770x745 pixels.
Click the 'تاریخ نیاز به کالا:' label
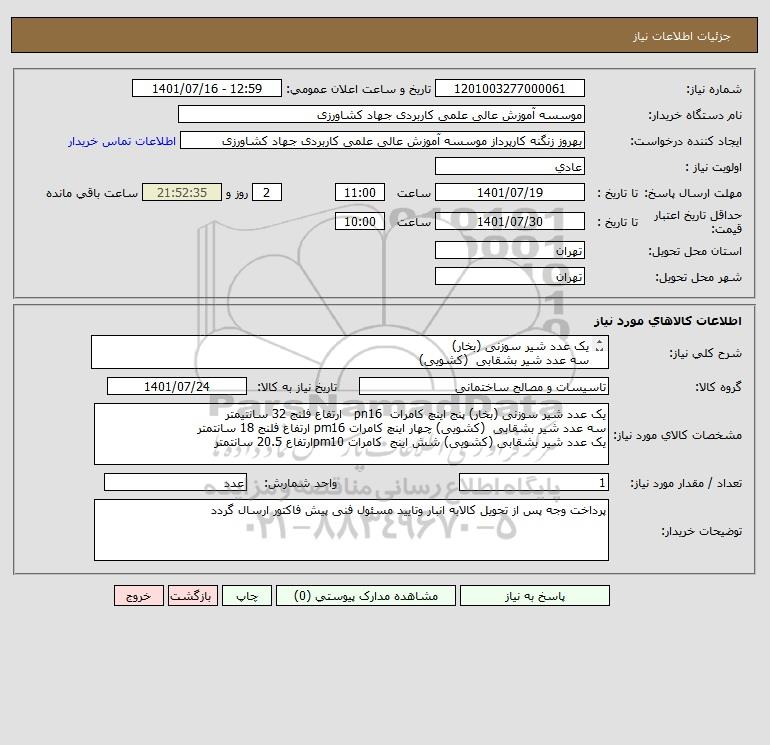(298, 387)
